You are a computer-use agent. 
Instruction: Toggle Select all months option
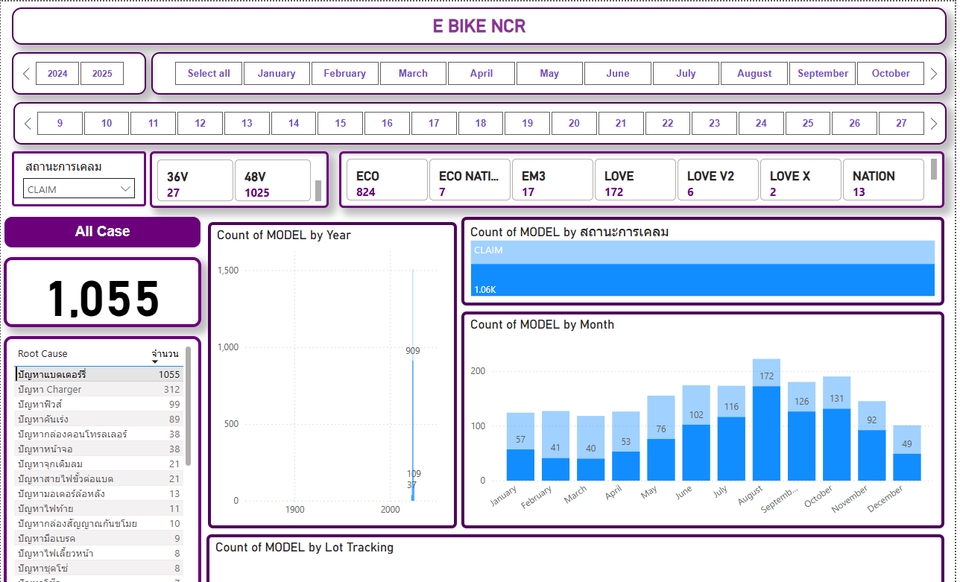click(209, 74)
